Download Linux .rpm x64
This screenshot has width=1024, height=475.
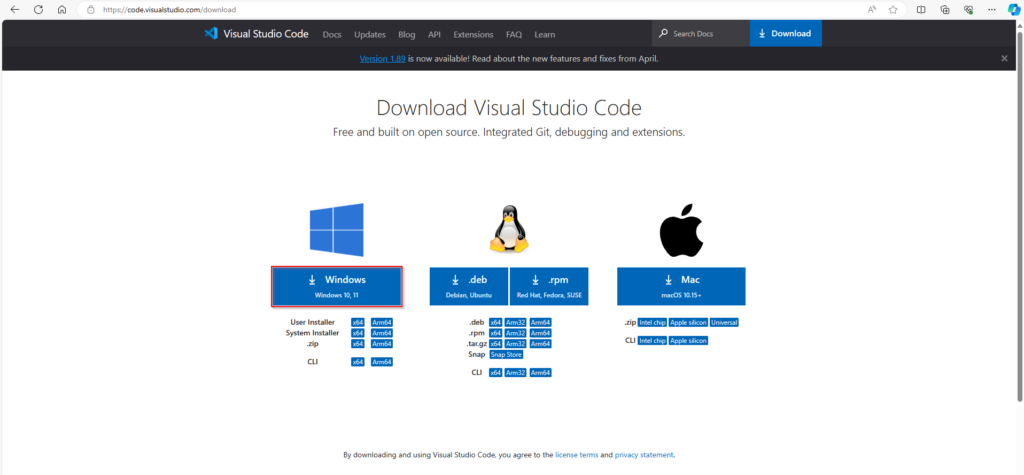(496, 333)
